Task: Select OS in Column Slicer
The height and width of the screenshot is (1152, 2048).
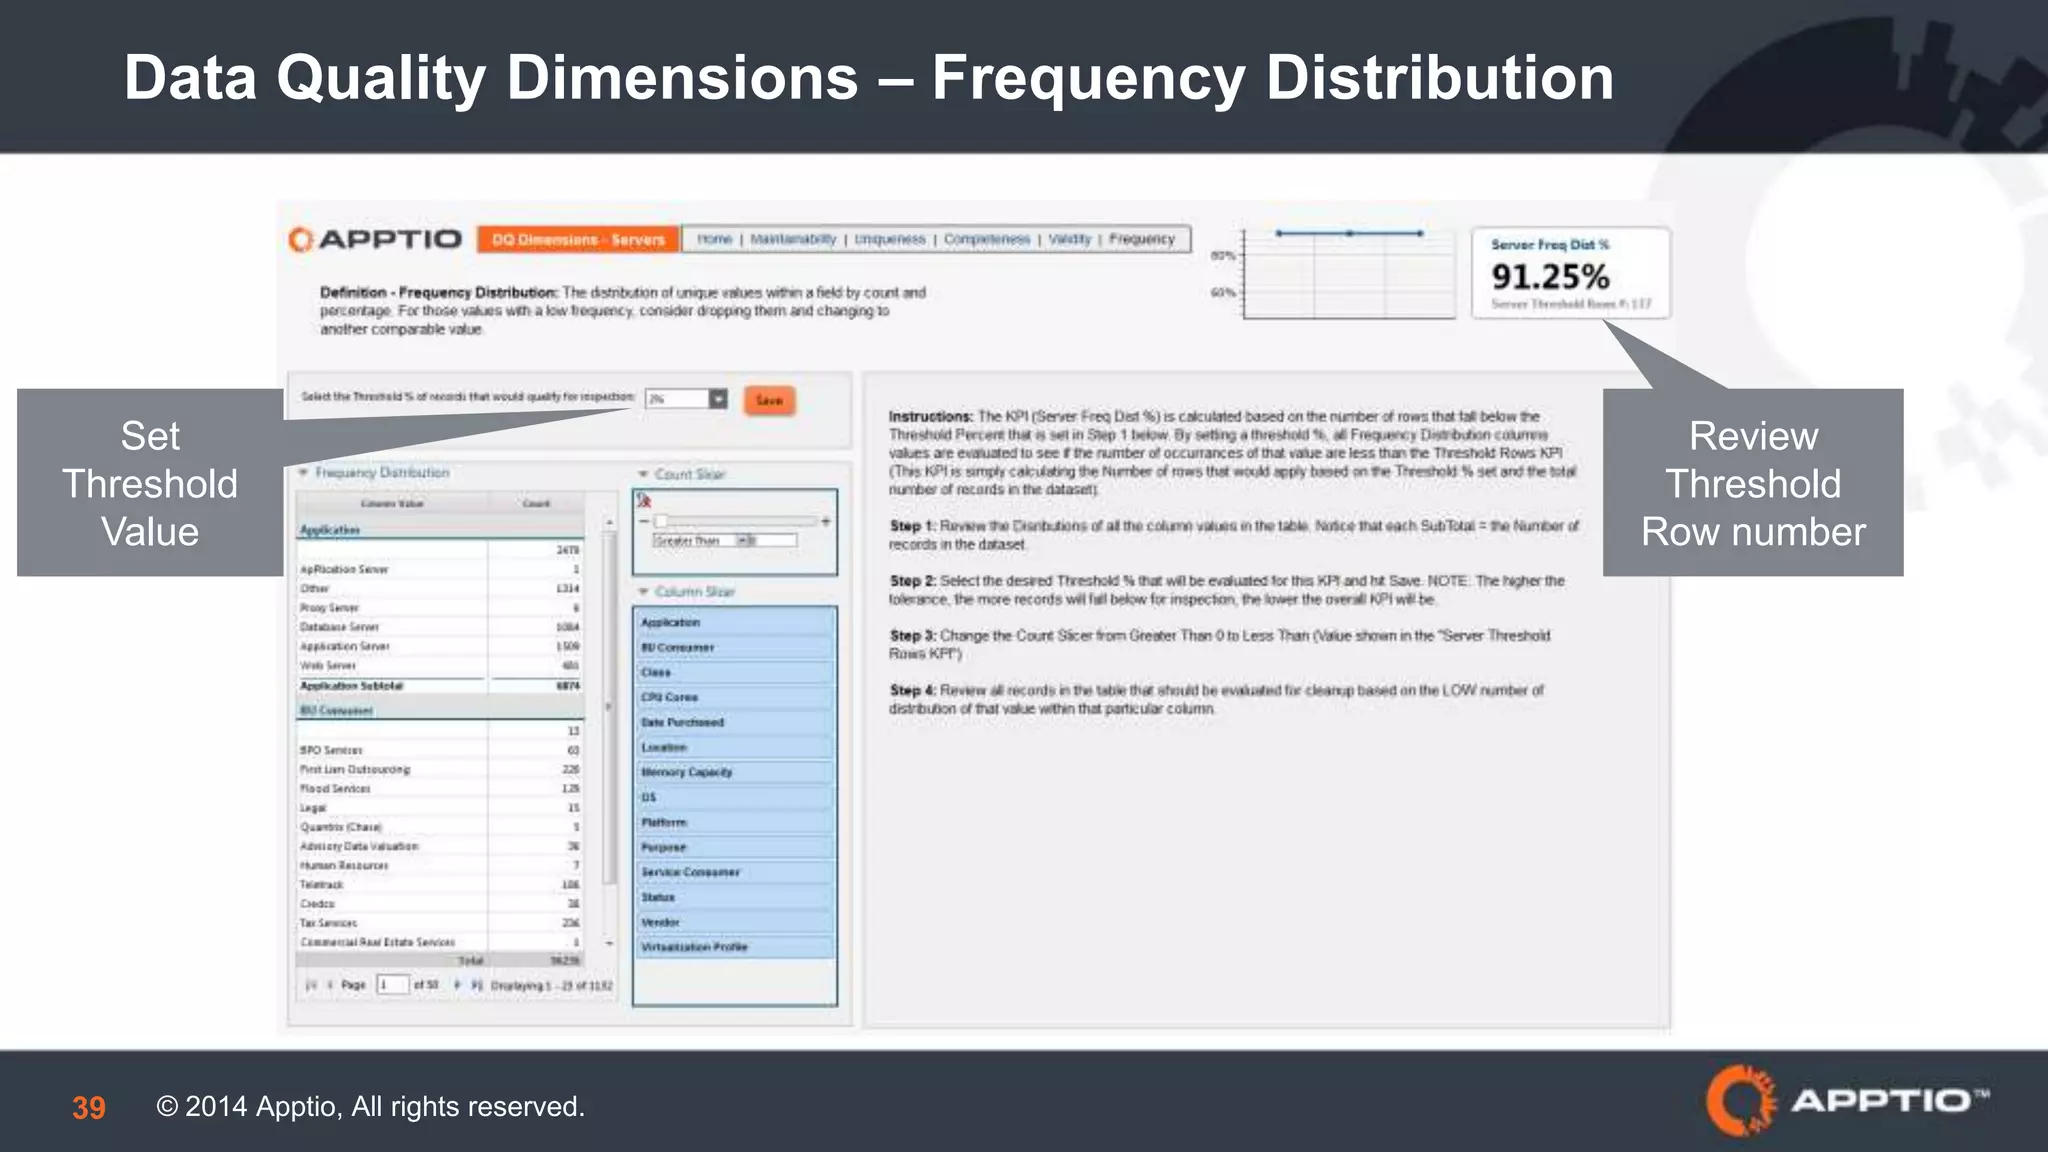Action: [735, 797]
